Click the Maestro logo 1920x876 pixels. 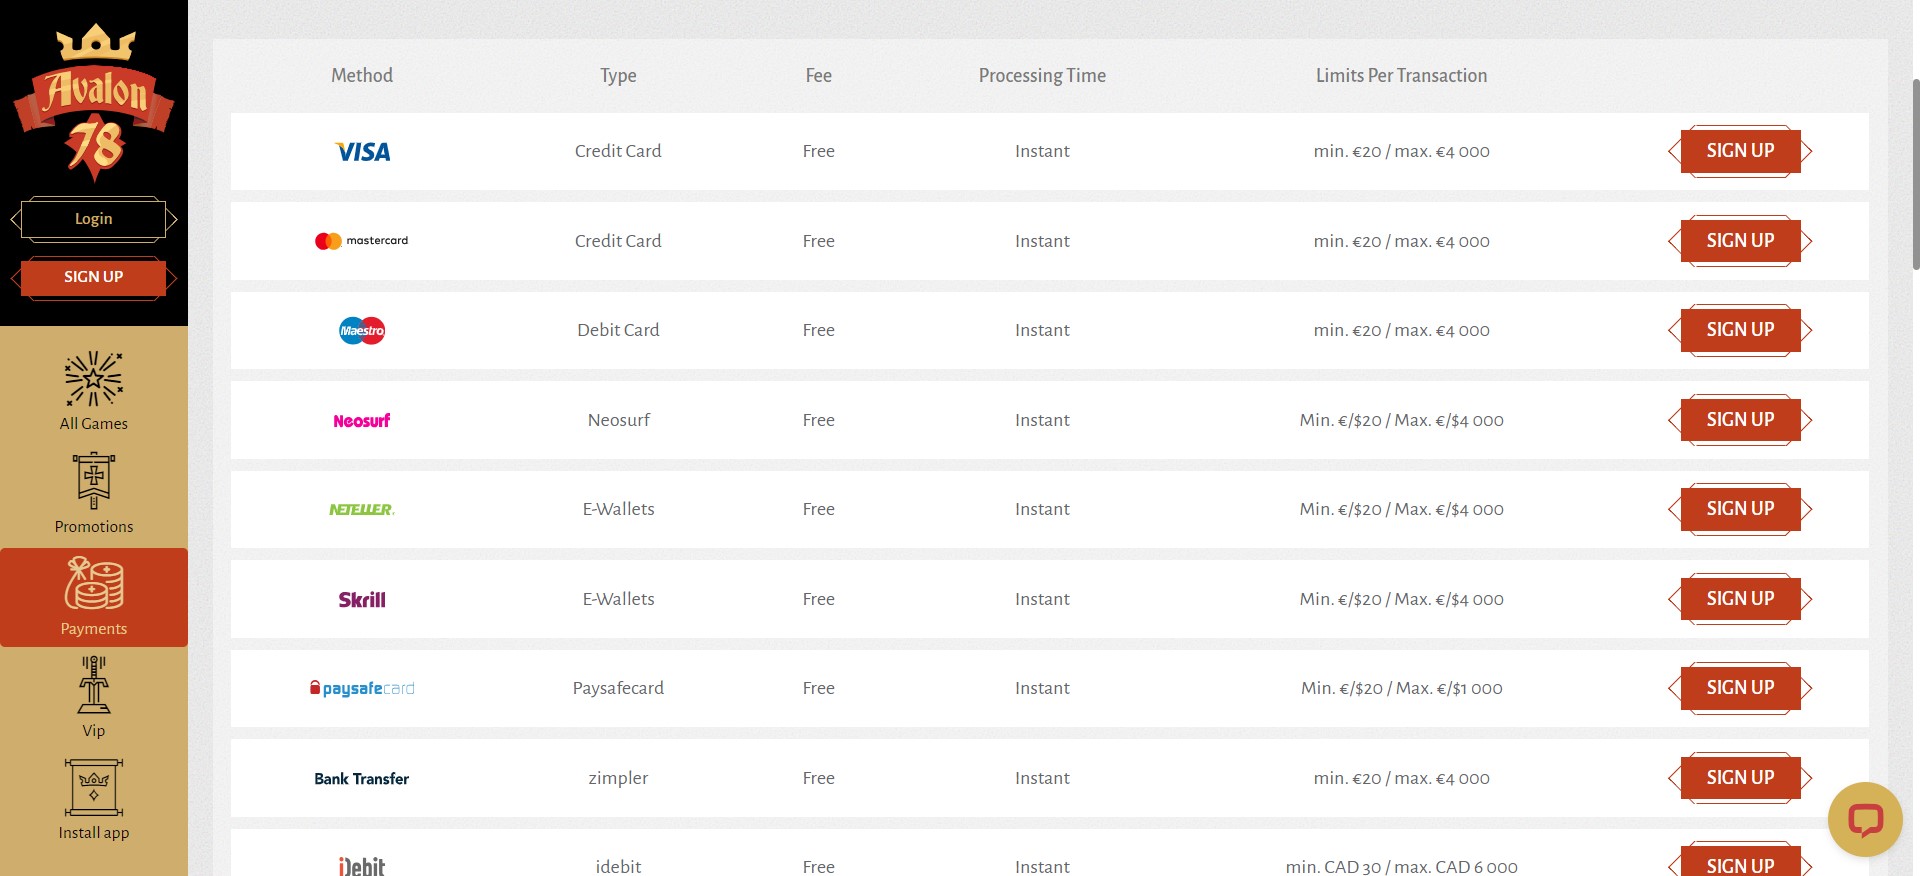(x=362, y=330)
